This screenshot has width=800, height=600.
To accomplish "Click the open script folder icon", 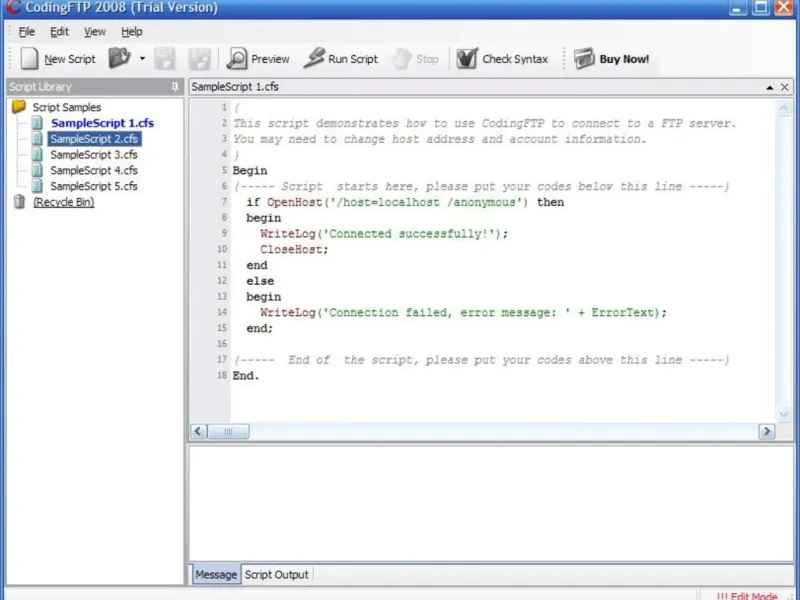I will click(119, 59).
